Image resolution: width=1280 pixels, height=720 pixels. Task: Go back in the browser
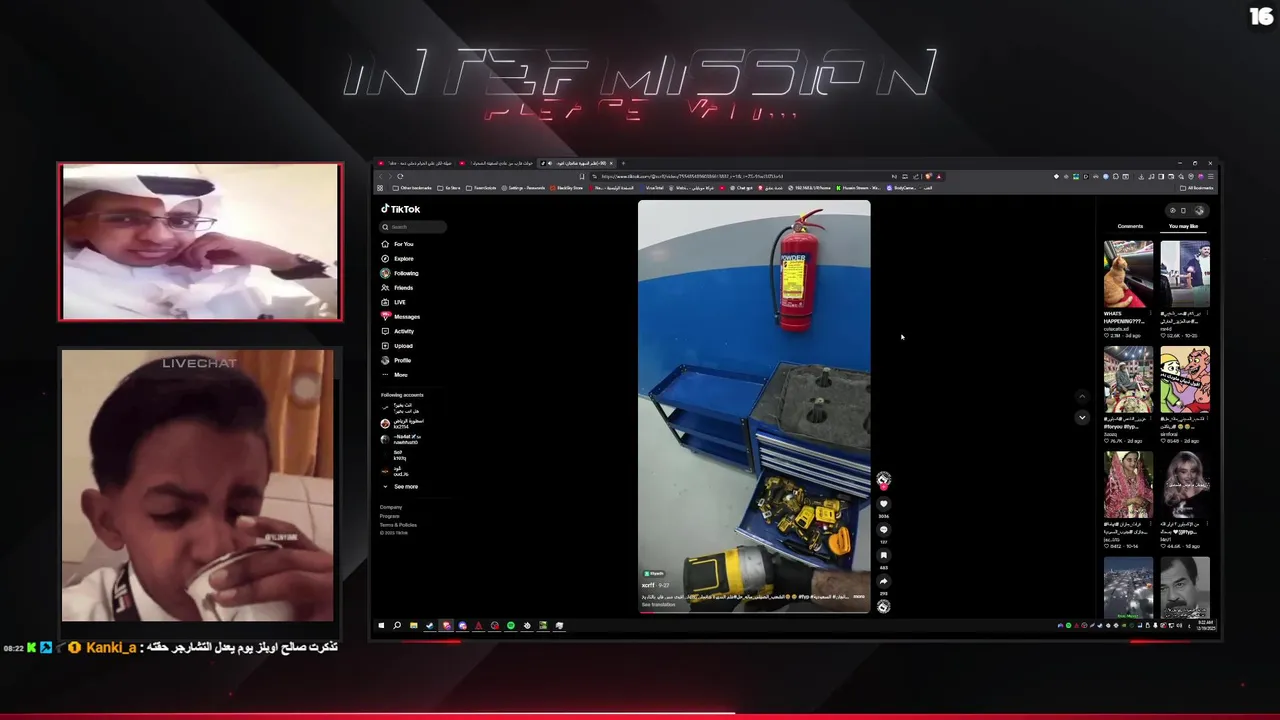coord(380,176)
